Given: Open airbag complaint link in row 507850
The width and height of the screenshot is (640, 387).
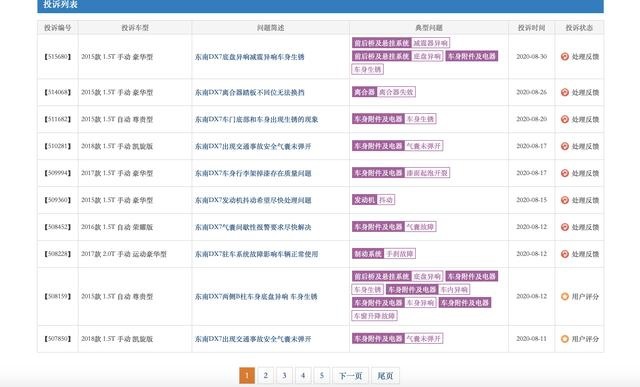Looking at the screenshot, I should click(x=253, y=339).
